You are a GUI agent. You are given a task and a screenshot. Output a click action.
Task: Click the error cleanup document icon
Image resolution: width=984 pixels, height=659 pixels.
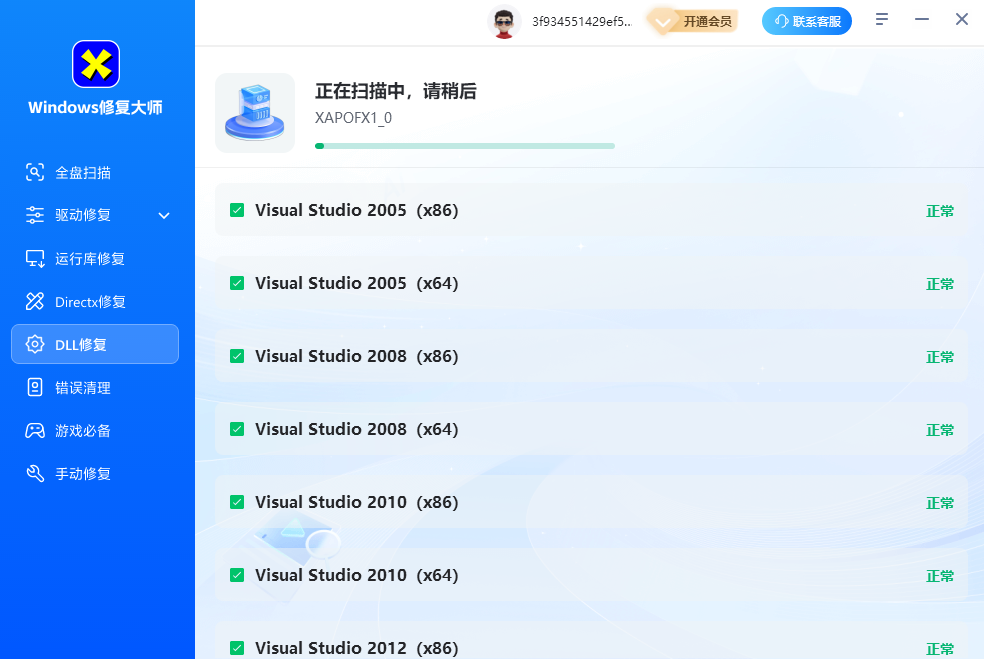35,387
